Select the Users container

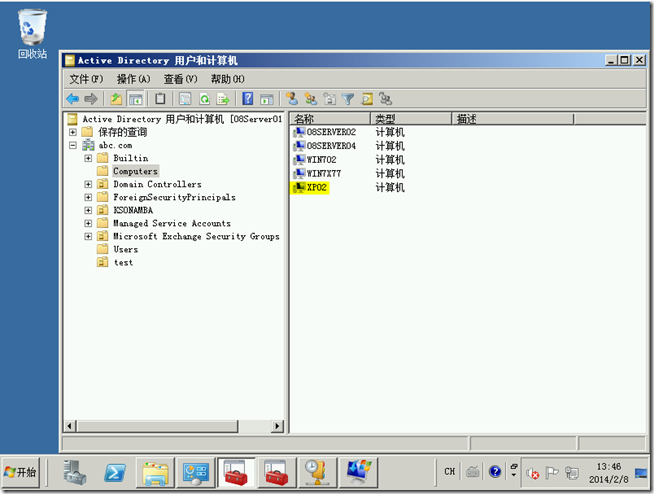tap(126, 250)
